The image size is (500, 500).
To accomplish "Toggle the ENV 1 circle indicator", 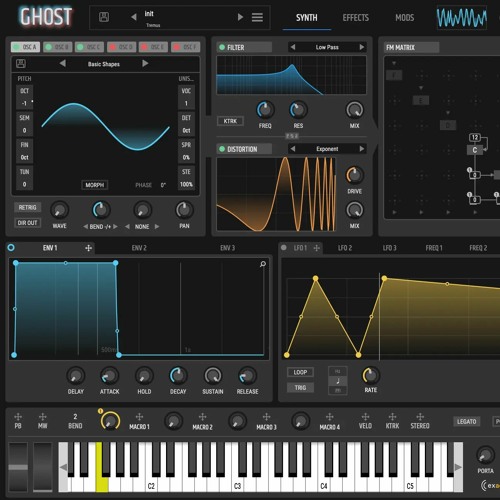I will [11, 248].
